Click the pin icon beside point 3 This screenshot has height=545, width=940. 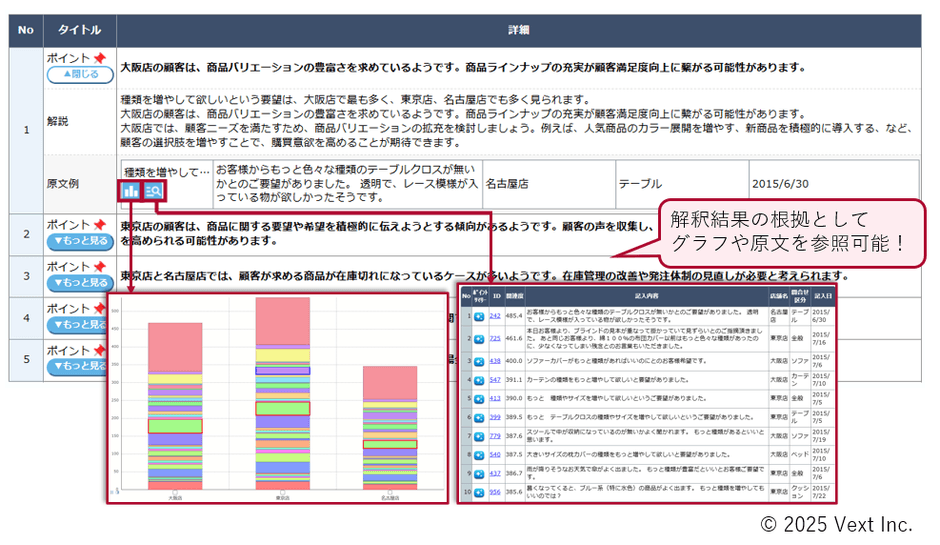99,267
